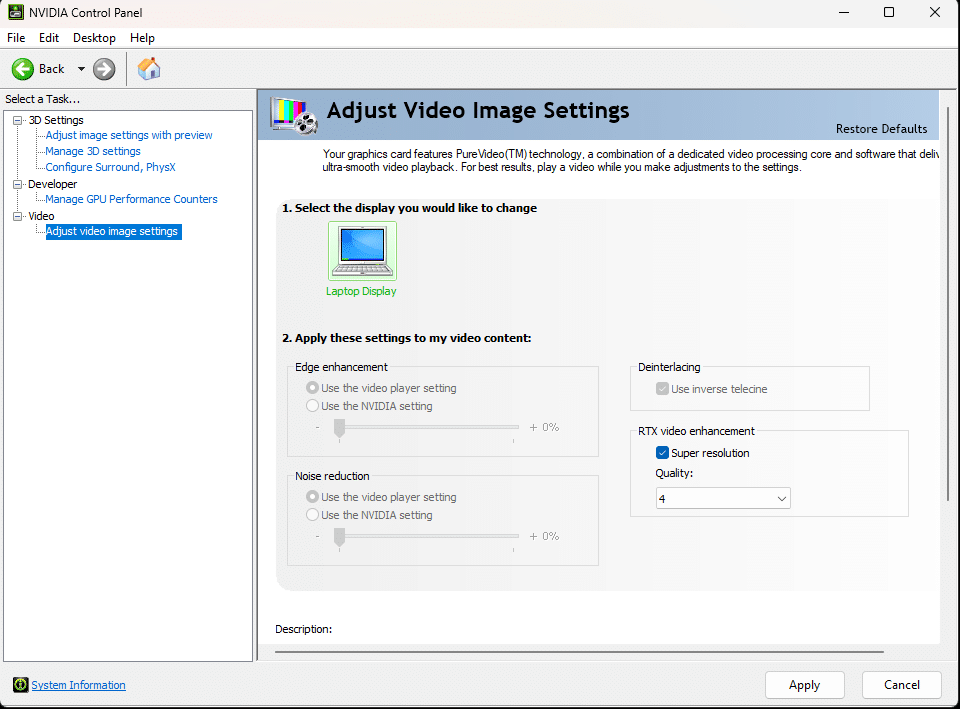The image size is (960, 709).
Task: Collapse the Developer tree node
Action: point(18,184)
